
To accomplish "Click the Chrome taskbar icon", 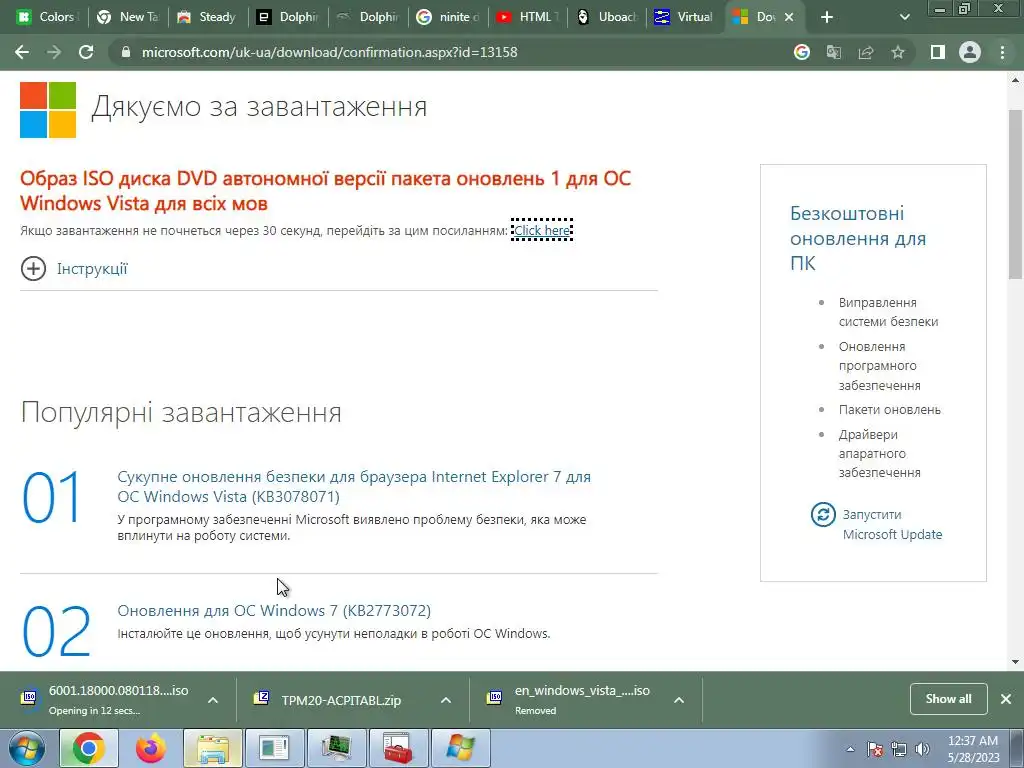I will pos(89,748).
